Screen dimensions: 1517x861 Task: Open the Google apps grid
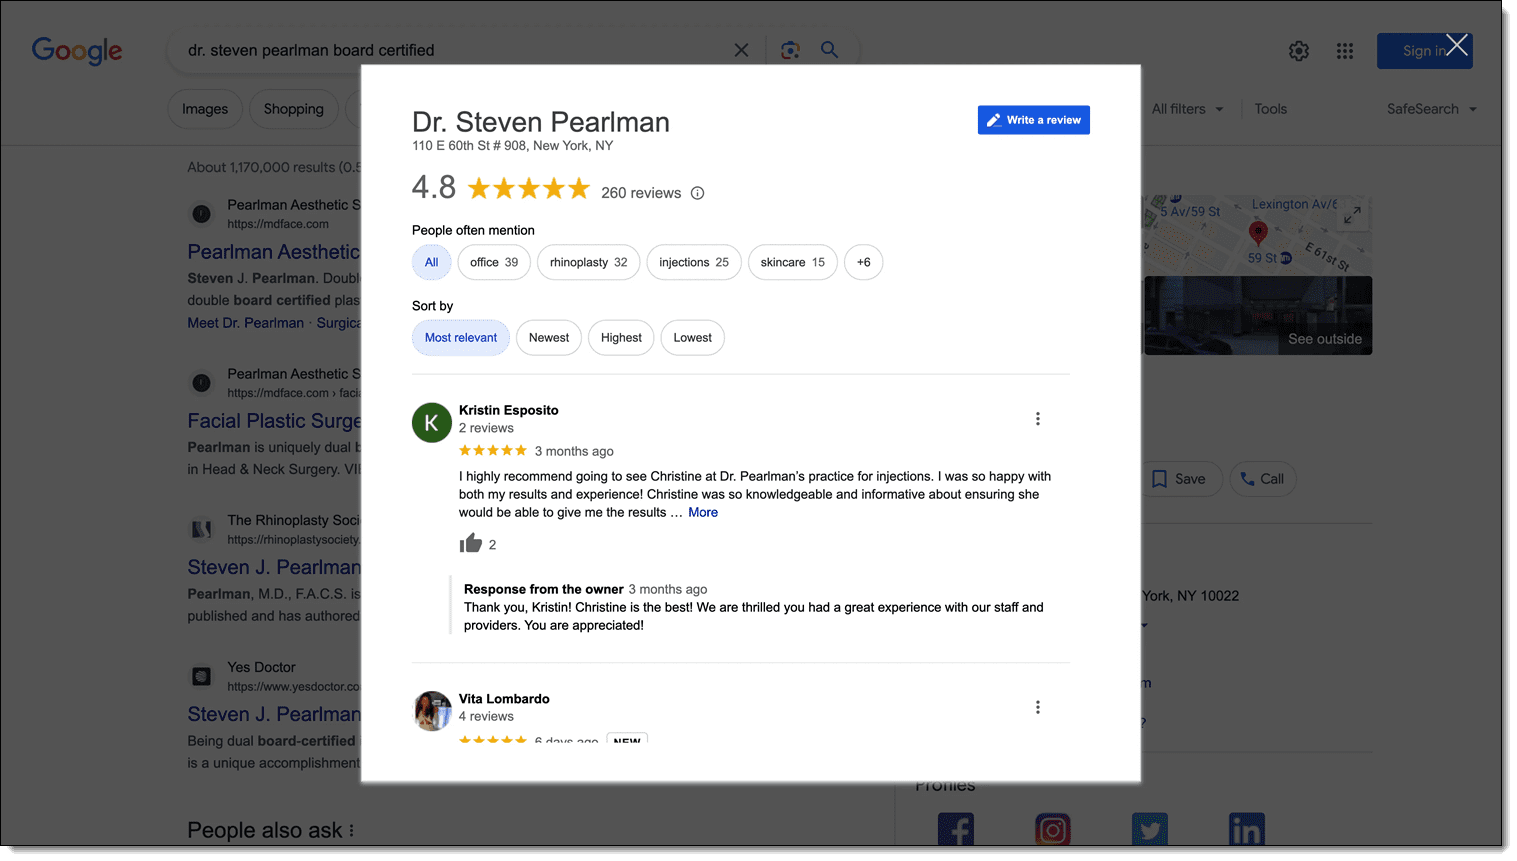[1344, 51]
